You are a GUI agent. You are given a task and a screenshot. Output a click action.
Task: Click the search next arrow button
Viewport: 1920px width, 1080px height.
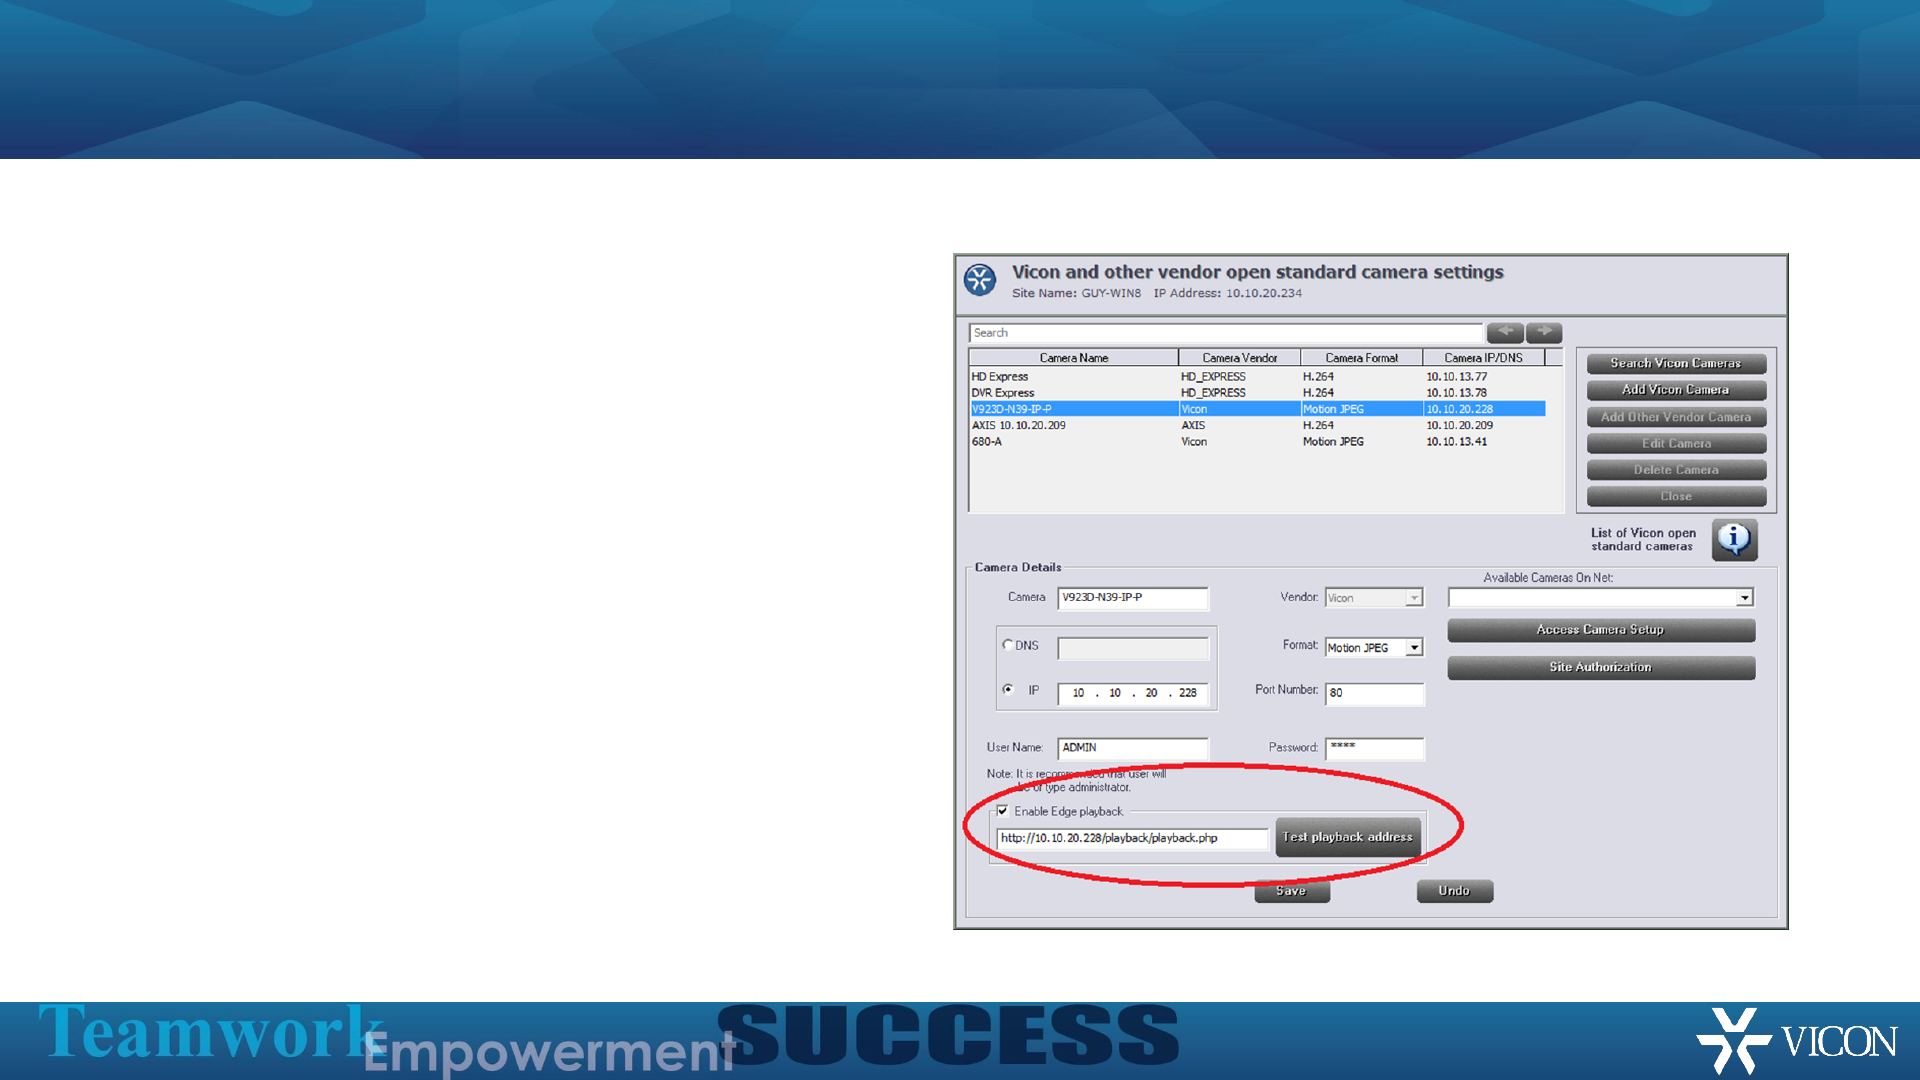click(x=1544, y=332)
